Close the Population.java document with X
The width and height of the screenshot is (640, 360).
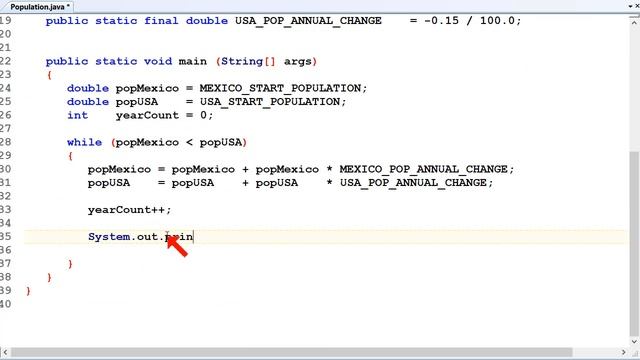[x=637, y=7]
